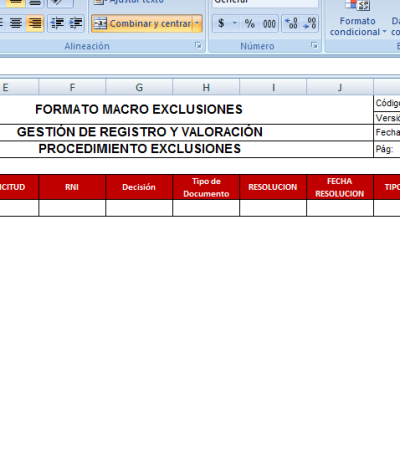Select column F header
Screen dimensions: 400x450
point(72,87)
